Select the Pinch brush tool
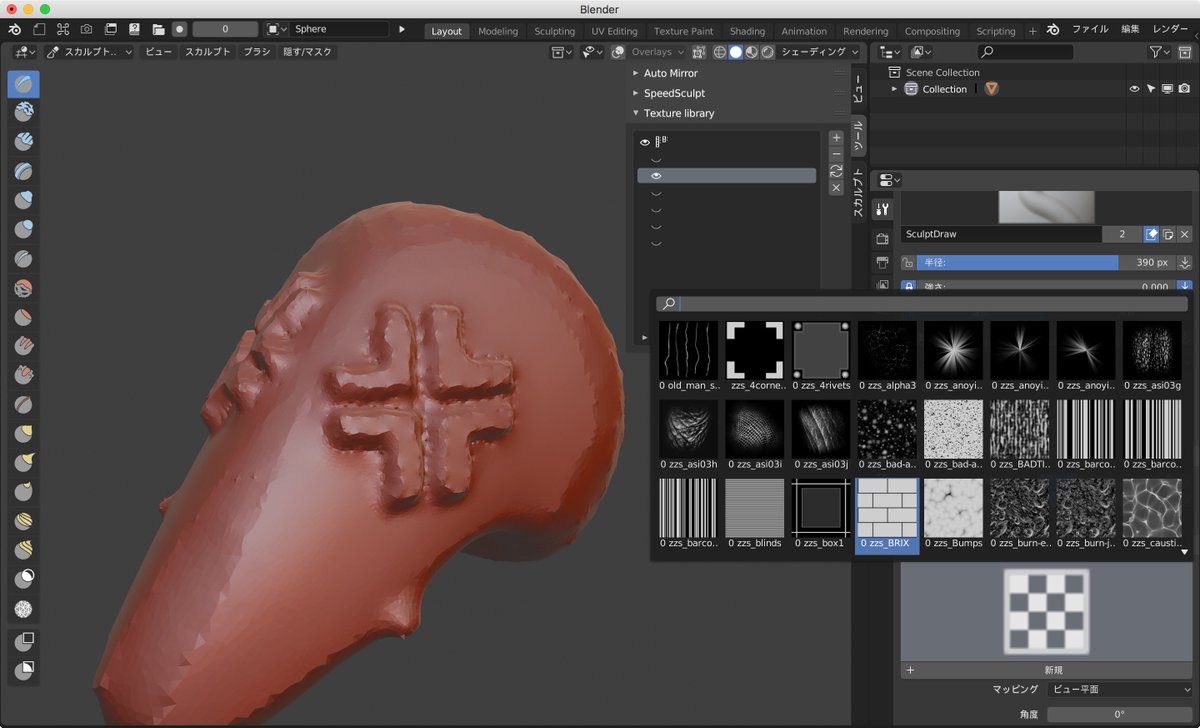Screen dimensions: 1200x728 tap(24, 404)
